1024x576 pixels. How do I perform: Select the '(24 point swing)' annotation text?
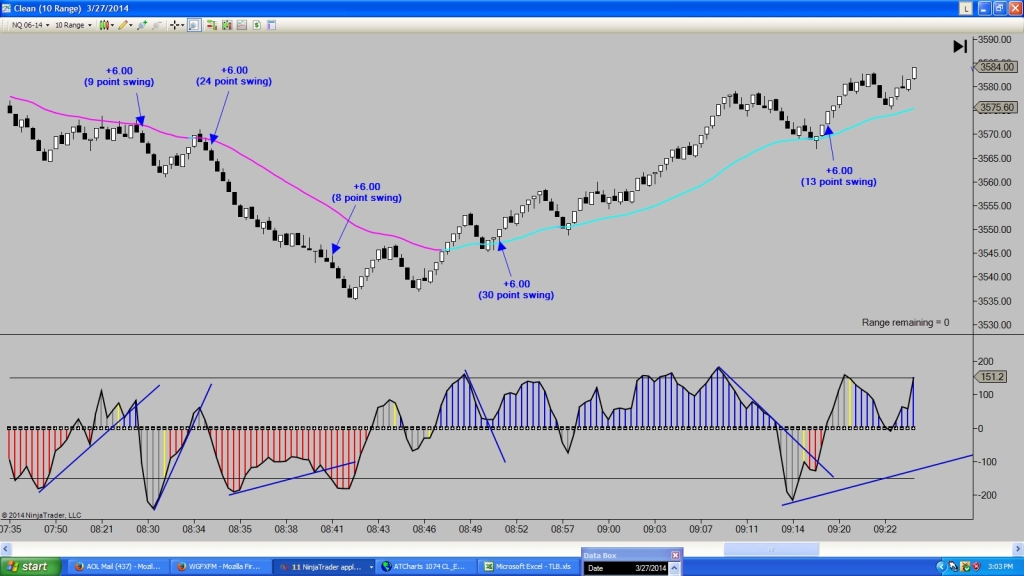234,81
